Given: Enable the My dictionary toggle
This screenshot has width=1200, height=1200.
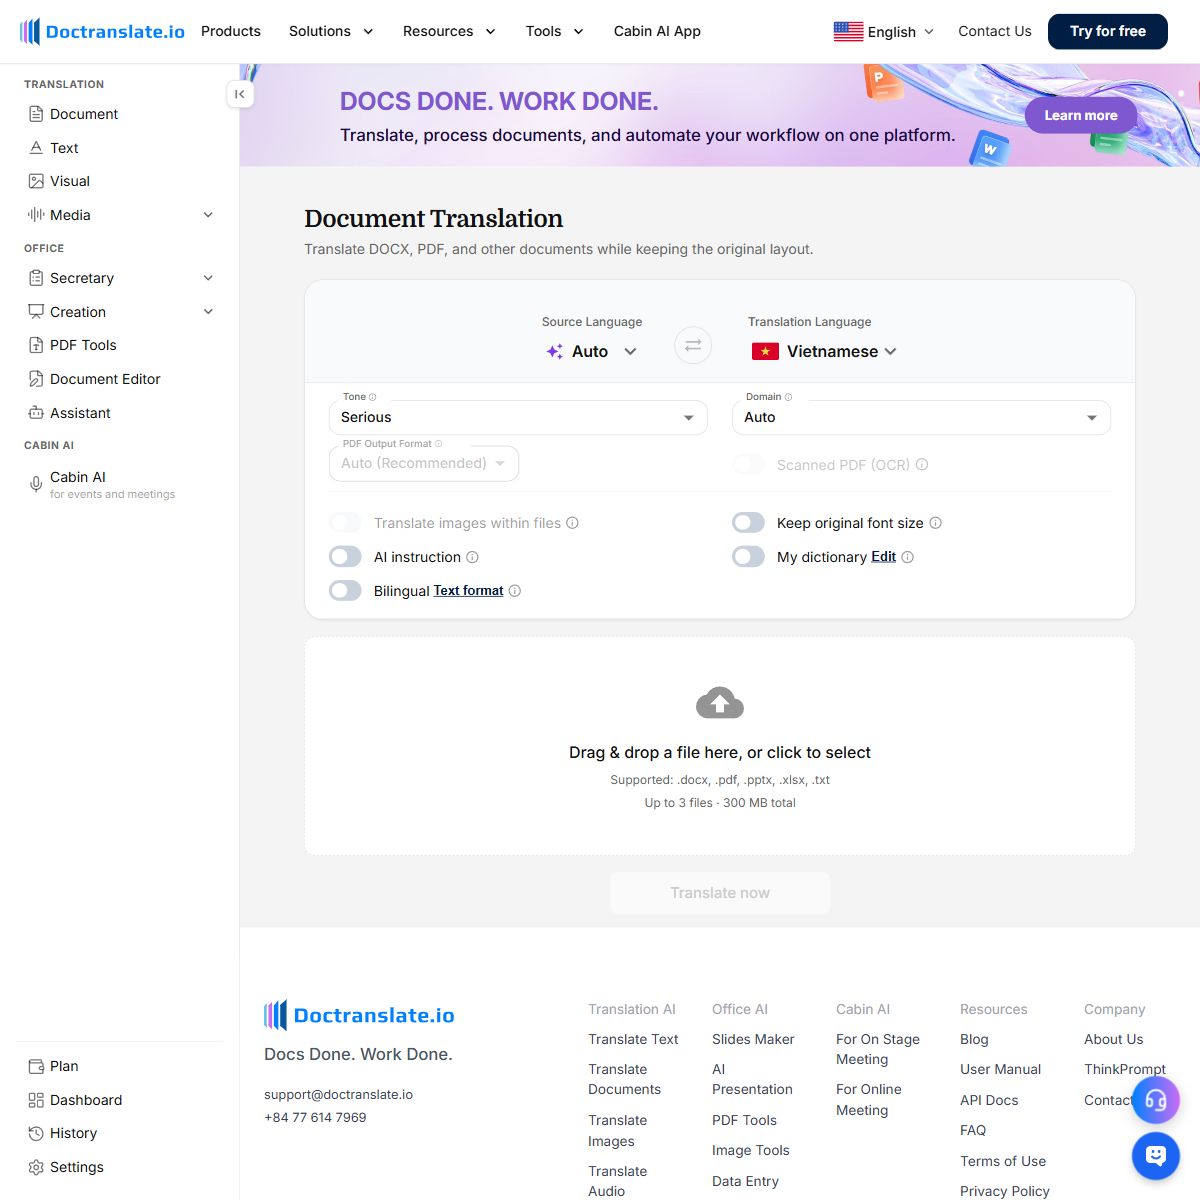Looking at the screenshot, I should click(748, 557).
